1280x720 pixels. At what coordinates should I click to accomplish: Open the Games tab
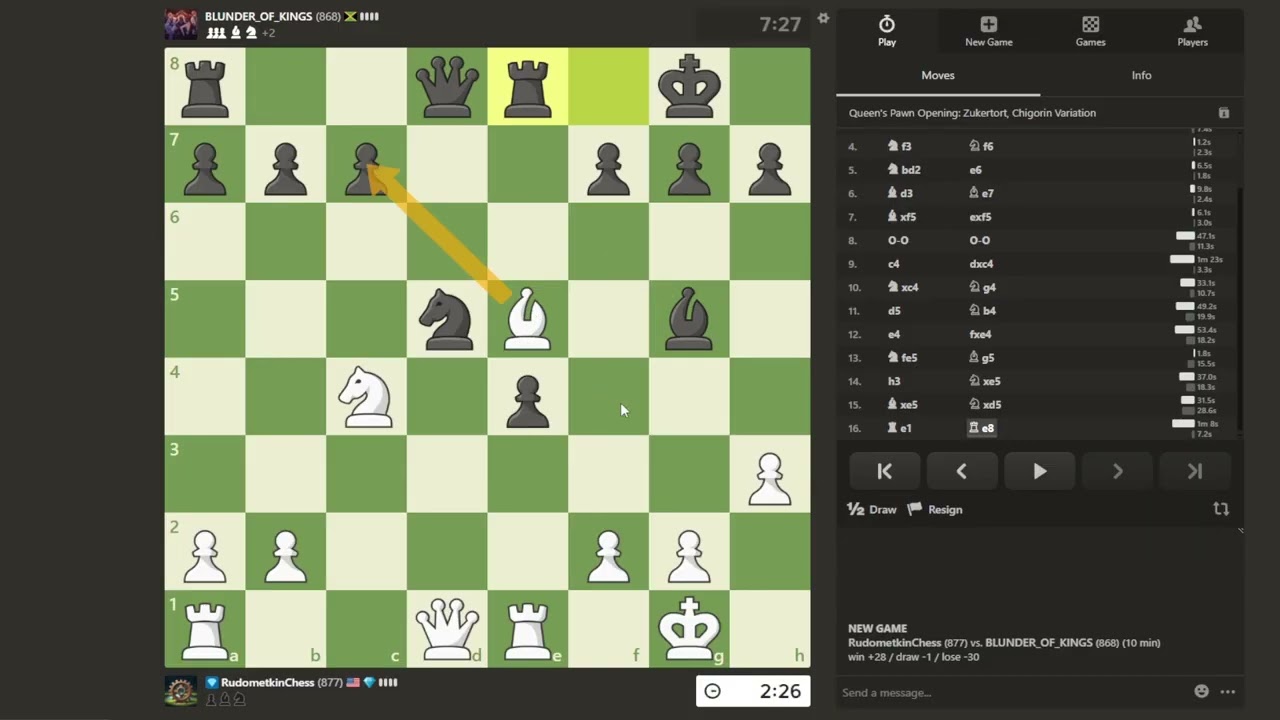point(1090,31)
